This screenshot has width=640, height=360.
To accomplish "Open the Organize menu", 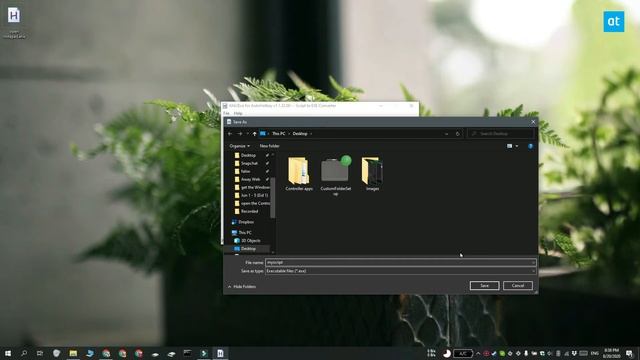I will coord(240,146).
